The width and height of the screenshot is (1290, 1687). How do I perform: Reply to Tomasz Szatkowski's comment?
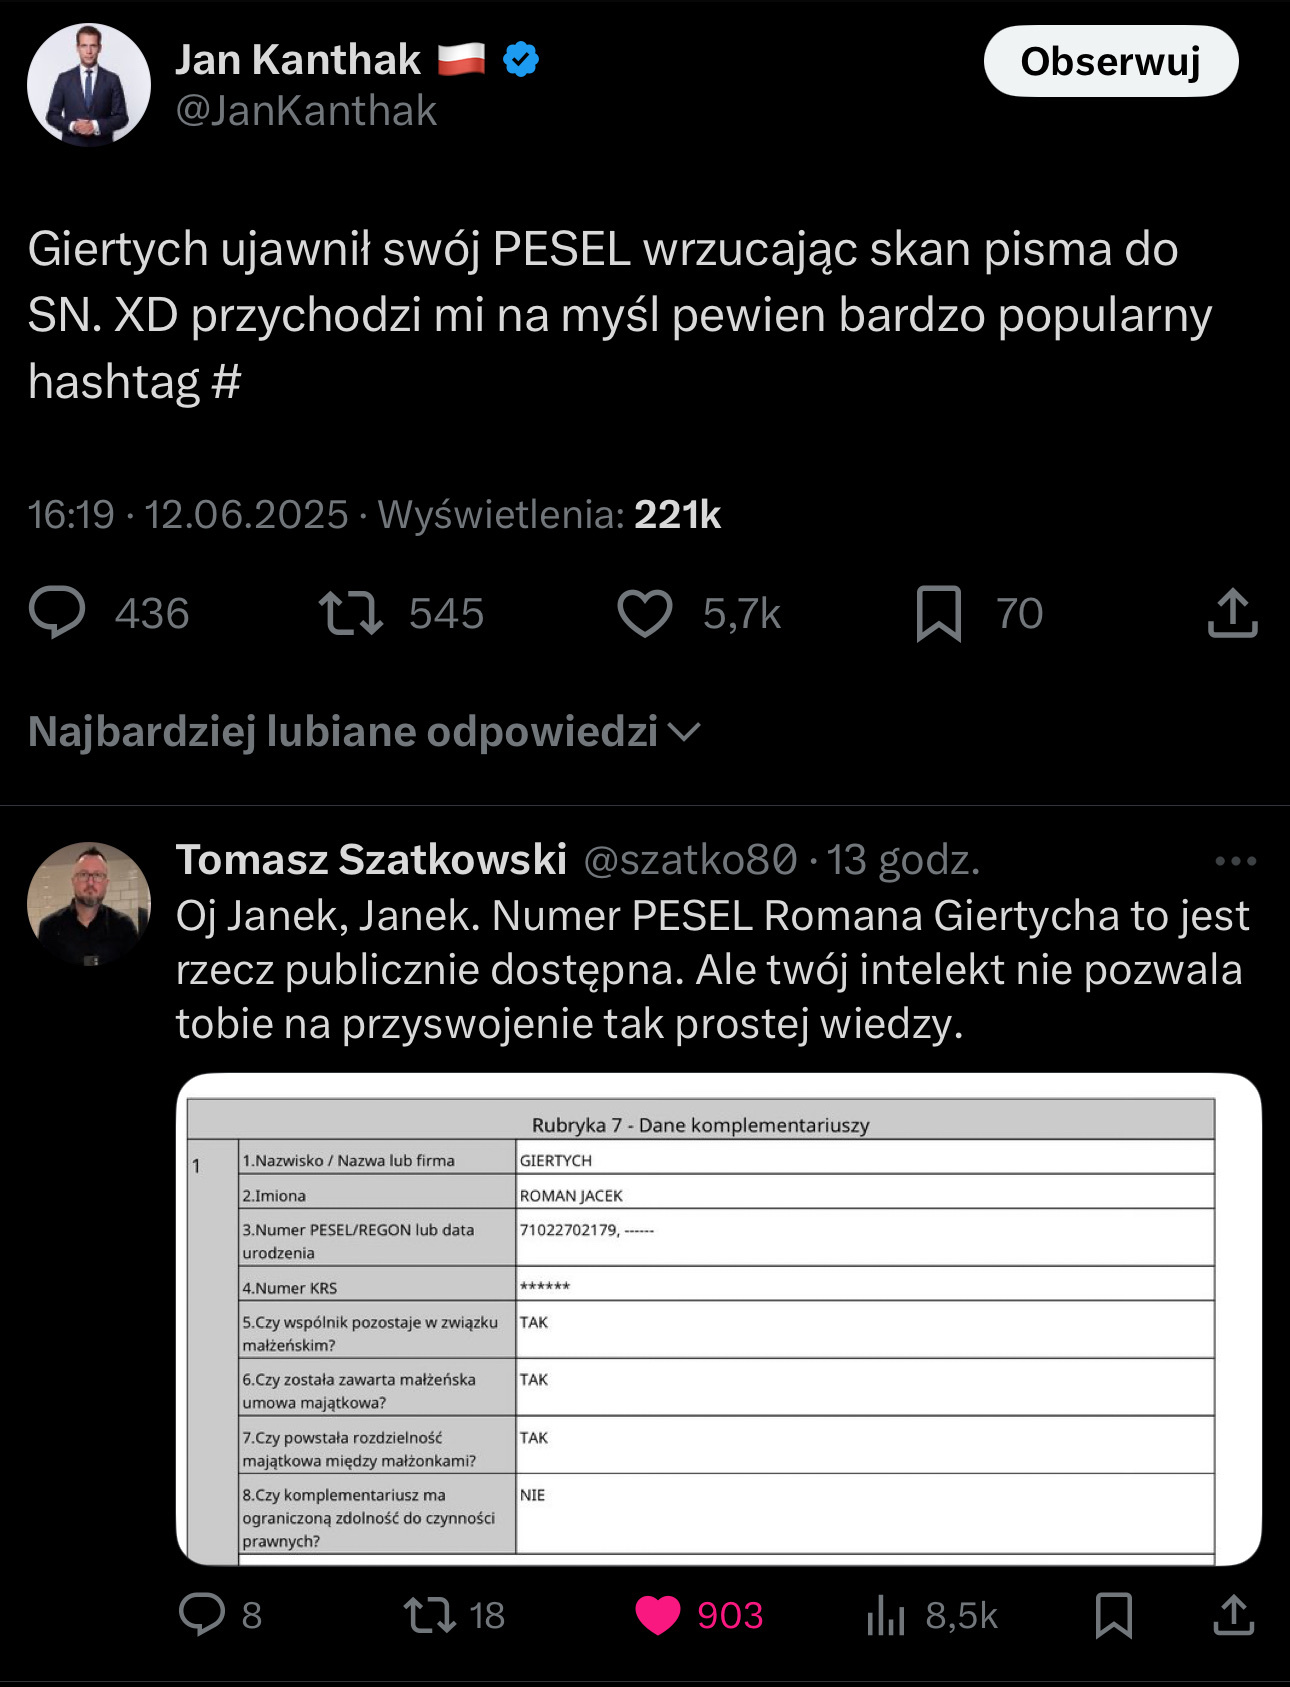point(202,1614)
